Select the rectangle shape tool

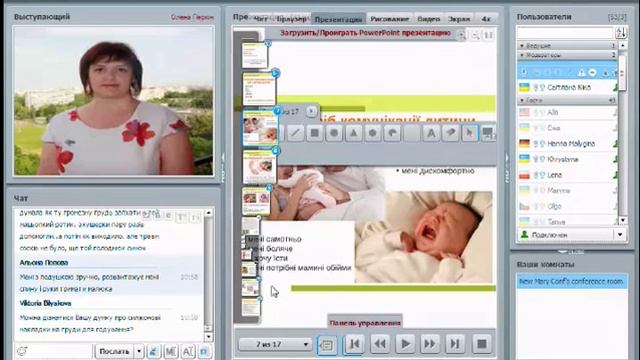(315, 133)
